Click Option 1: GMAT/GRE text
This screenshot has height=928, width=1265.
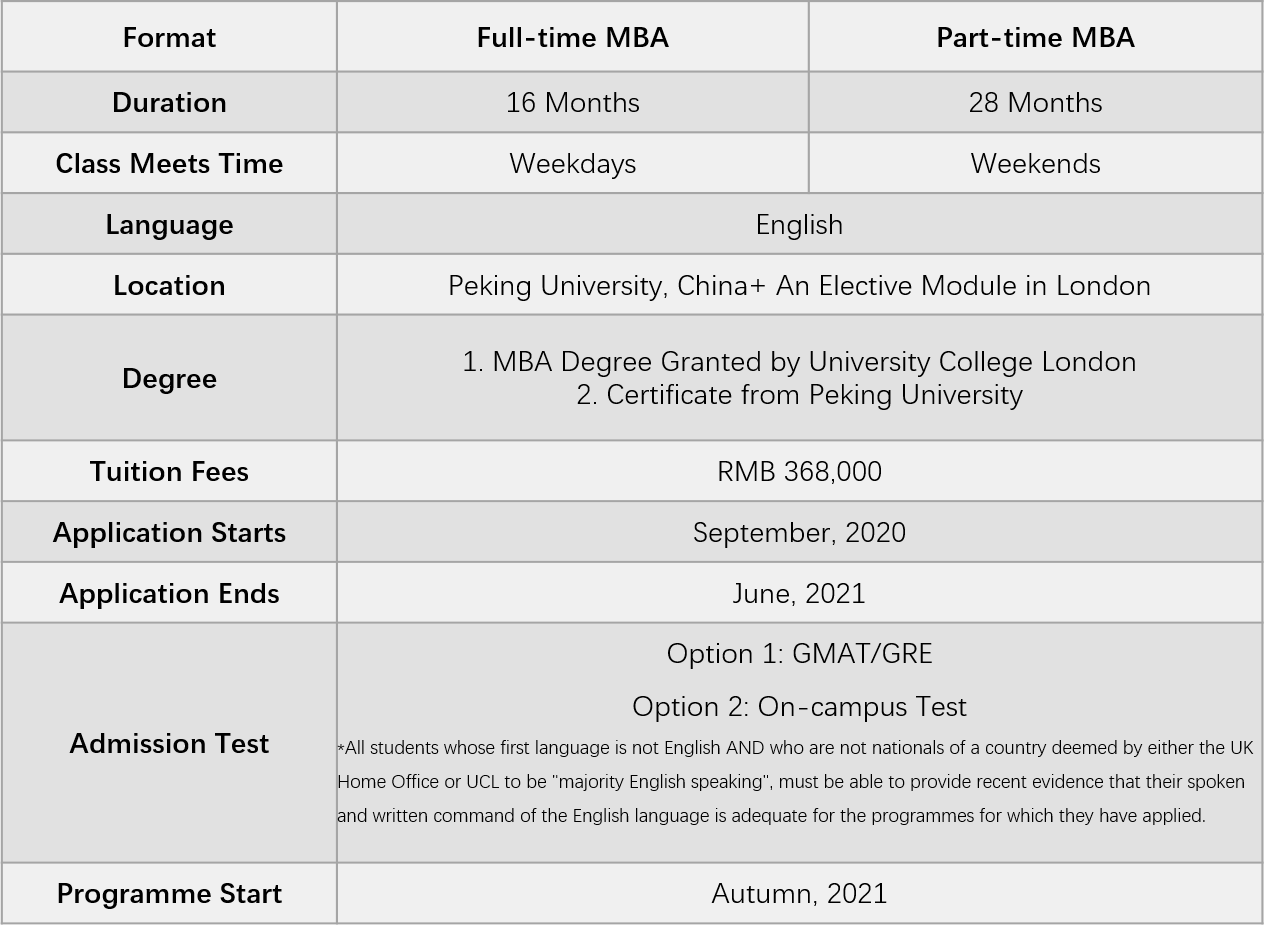[x=799, y=654]
